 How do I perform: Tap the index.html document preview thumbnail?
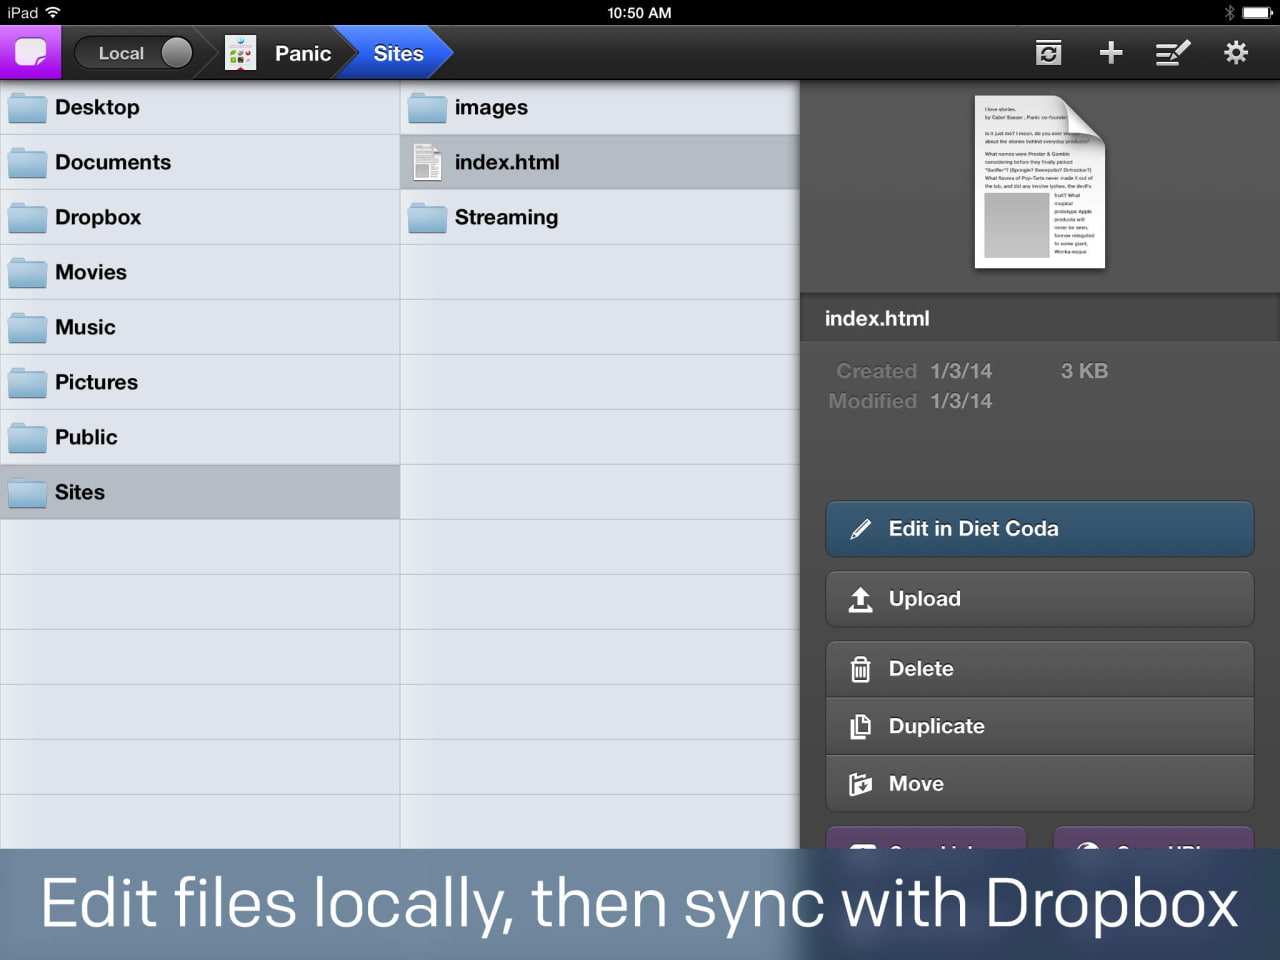pos(1039,182)
